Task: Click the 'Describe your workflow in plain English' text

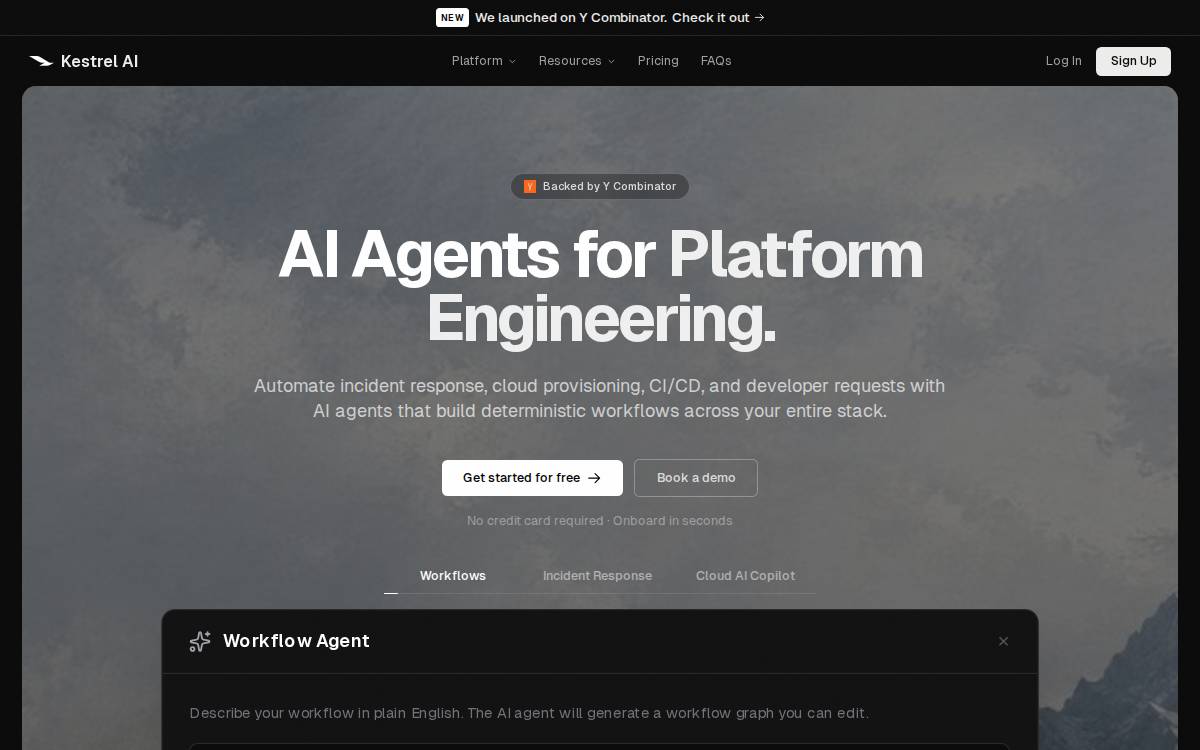Action: (529, 713)
